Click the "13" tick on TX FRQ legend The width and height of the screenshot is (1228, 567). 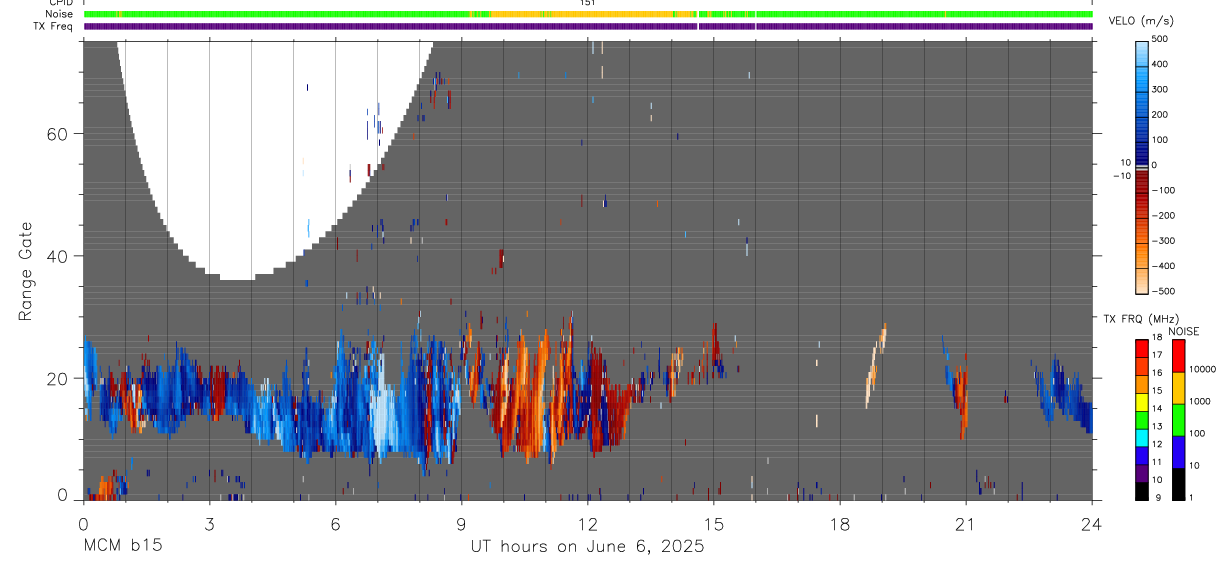tap(1158, 426)
